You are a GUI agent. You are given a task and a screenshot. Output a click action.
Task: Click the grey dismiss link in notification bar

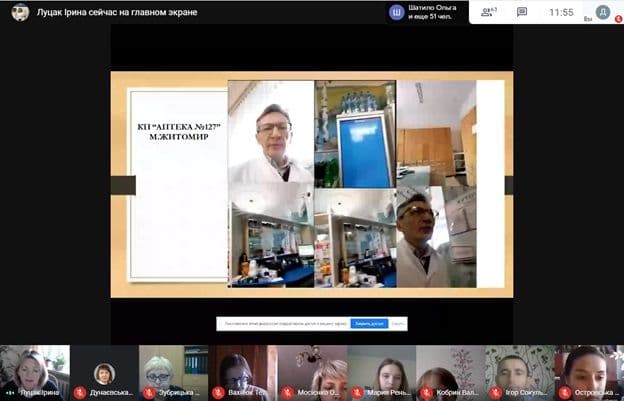click(x=398, y=324)
